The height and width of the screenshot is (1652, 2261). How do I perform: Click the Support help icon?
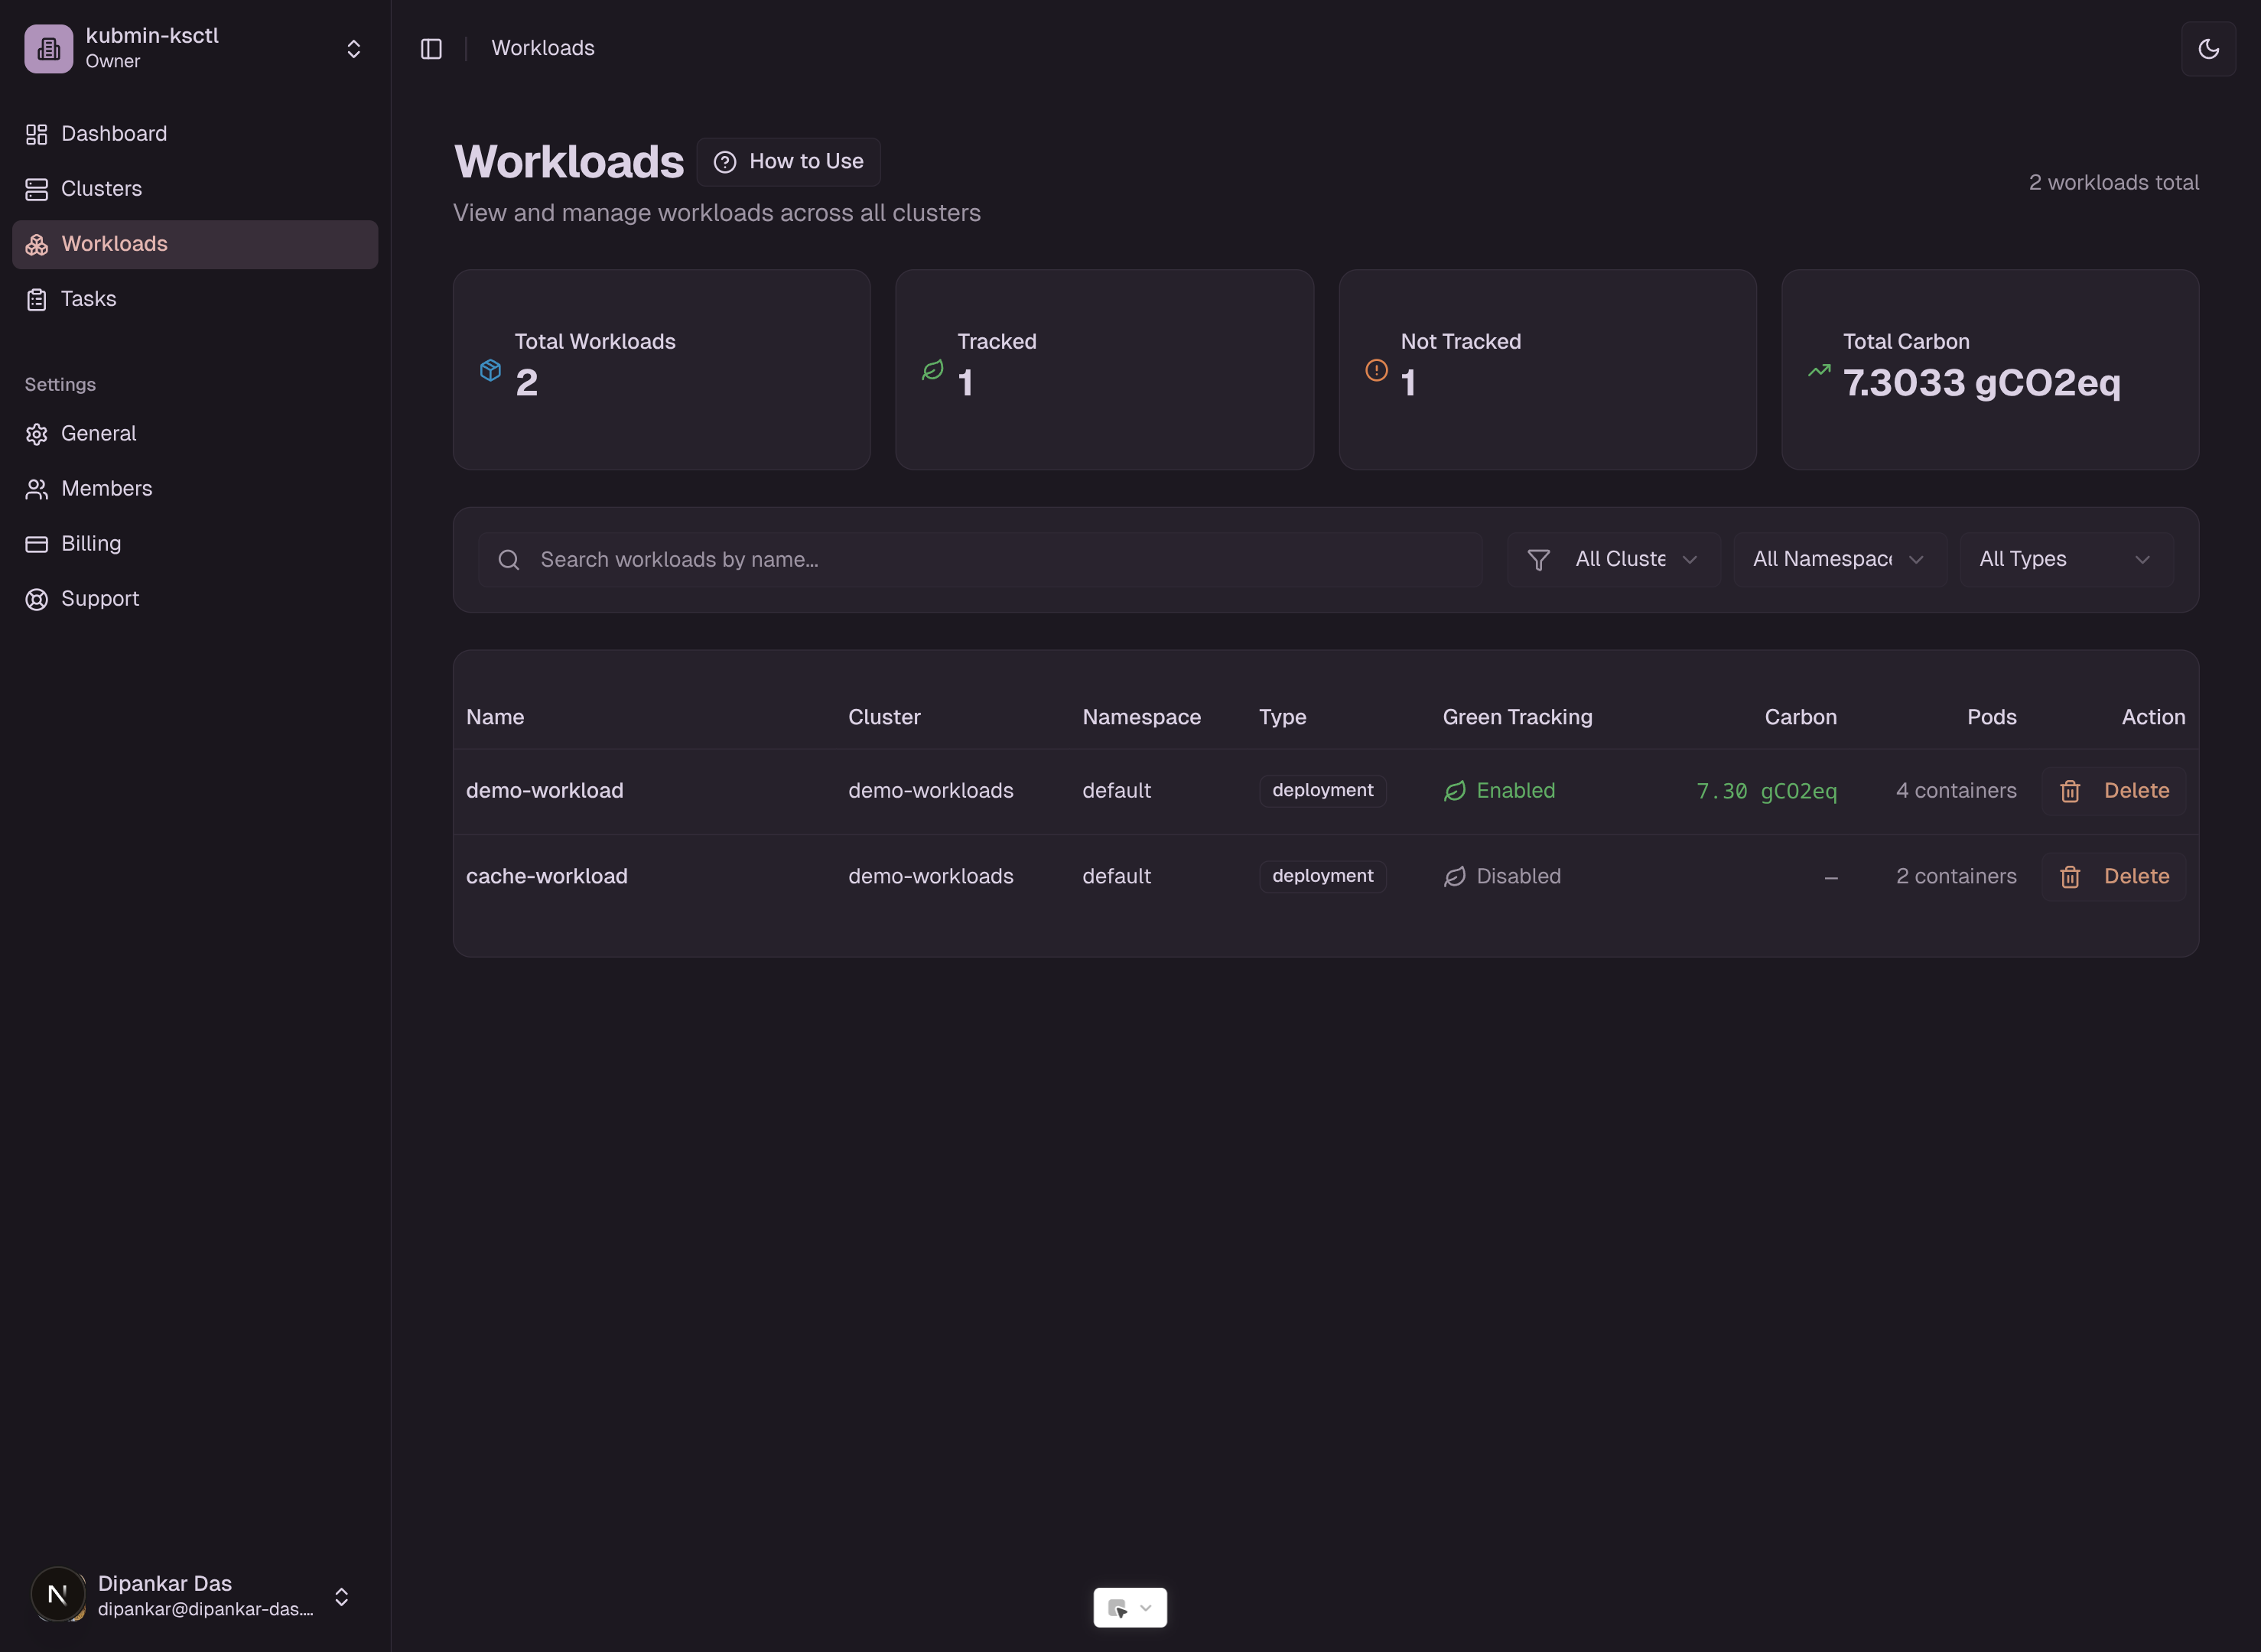click(37, 598)
